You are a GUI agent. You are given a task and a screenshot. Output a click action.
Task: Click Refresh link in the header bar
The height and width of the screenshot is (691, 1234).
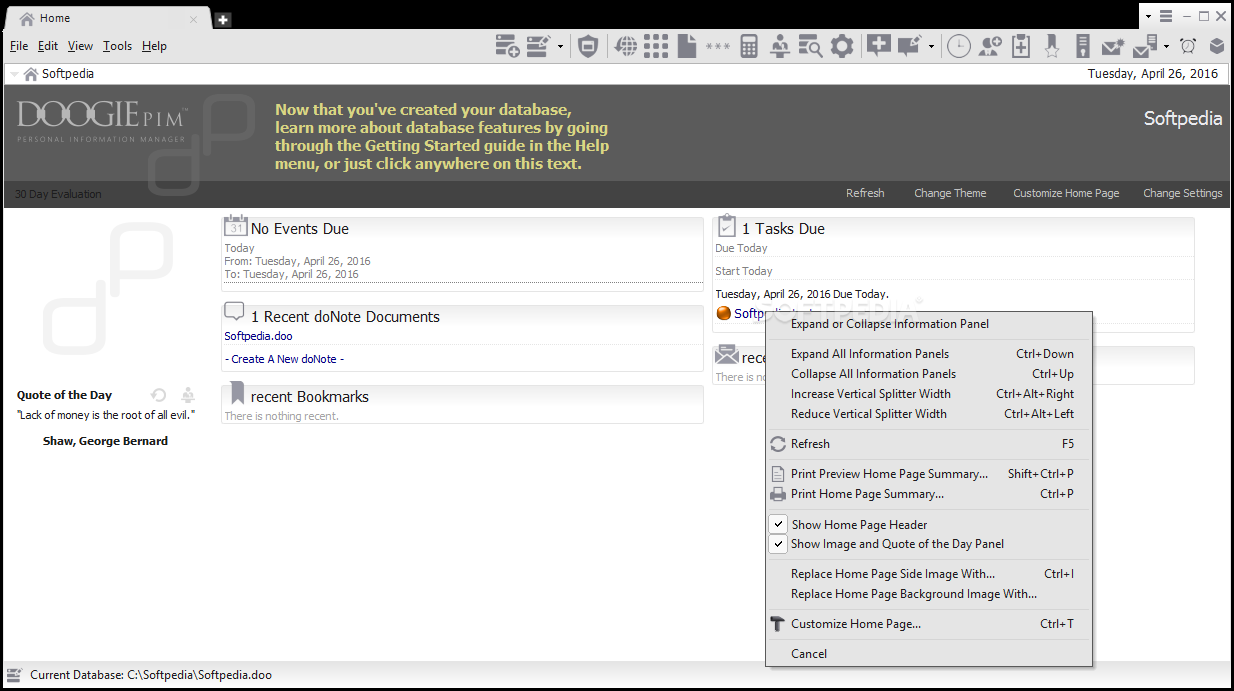865,193
